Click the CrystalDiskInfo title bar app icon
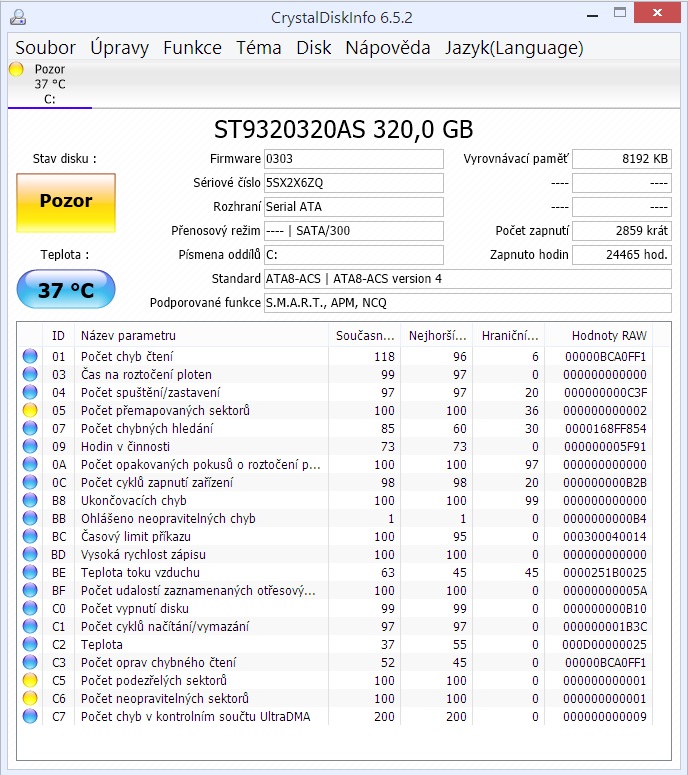The width and height of the screenshot is (688, 775). (x=18, y=17)
